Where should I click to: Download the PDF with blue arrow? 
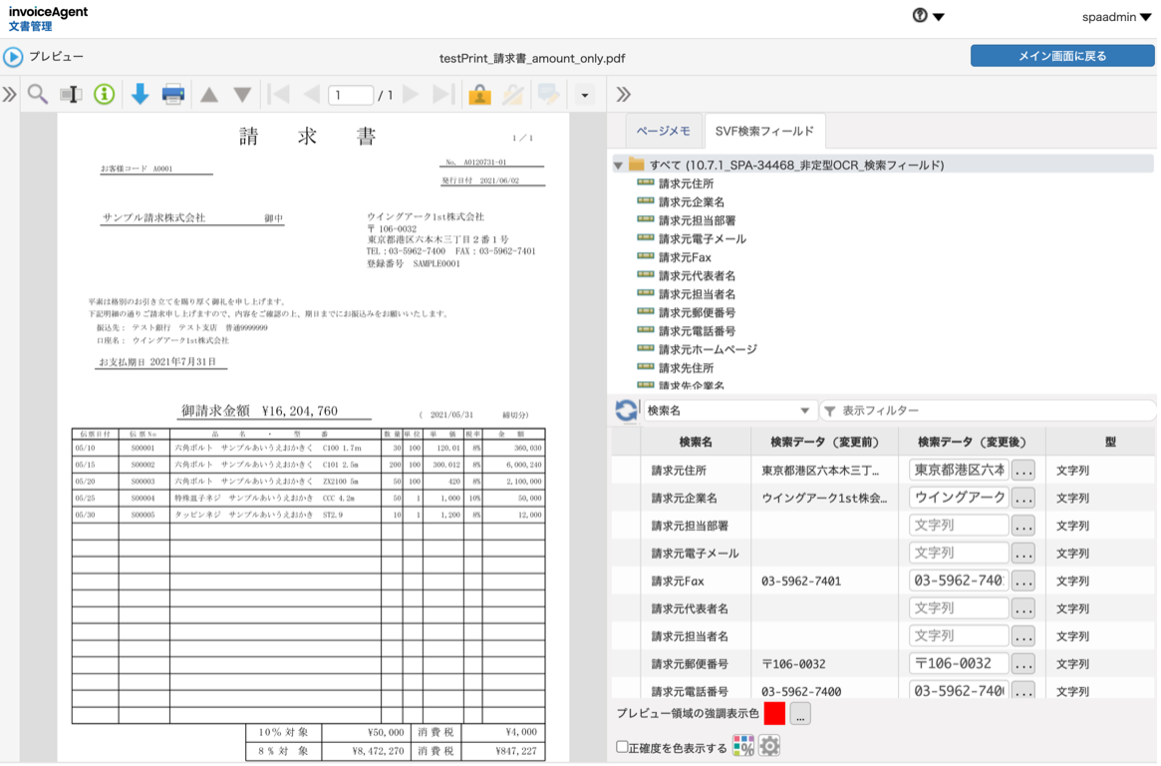point(139,95)
